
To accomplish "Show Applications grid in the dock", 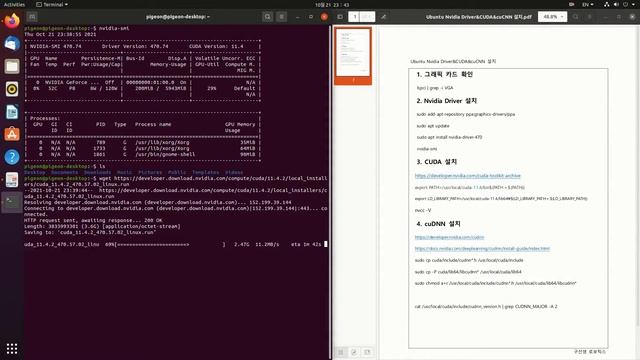I will click(12, 348).
